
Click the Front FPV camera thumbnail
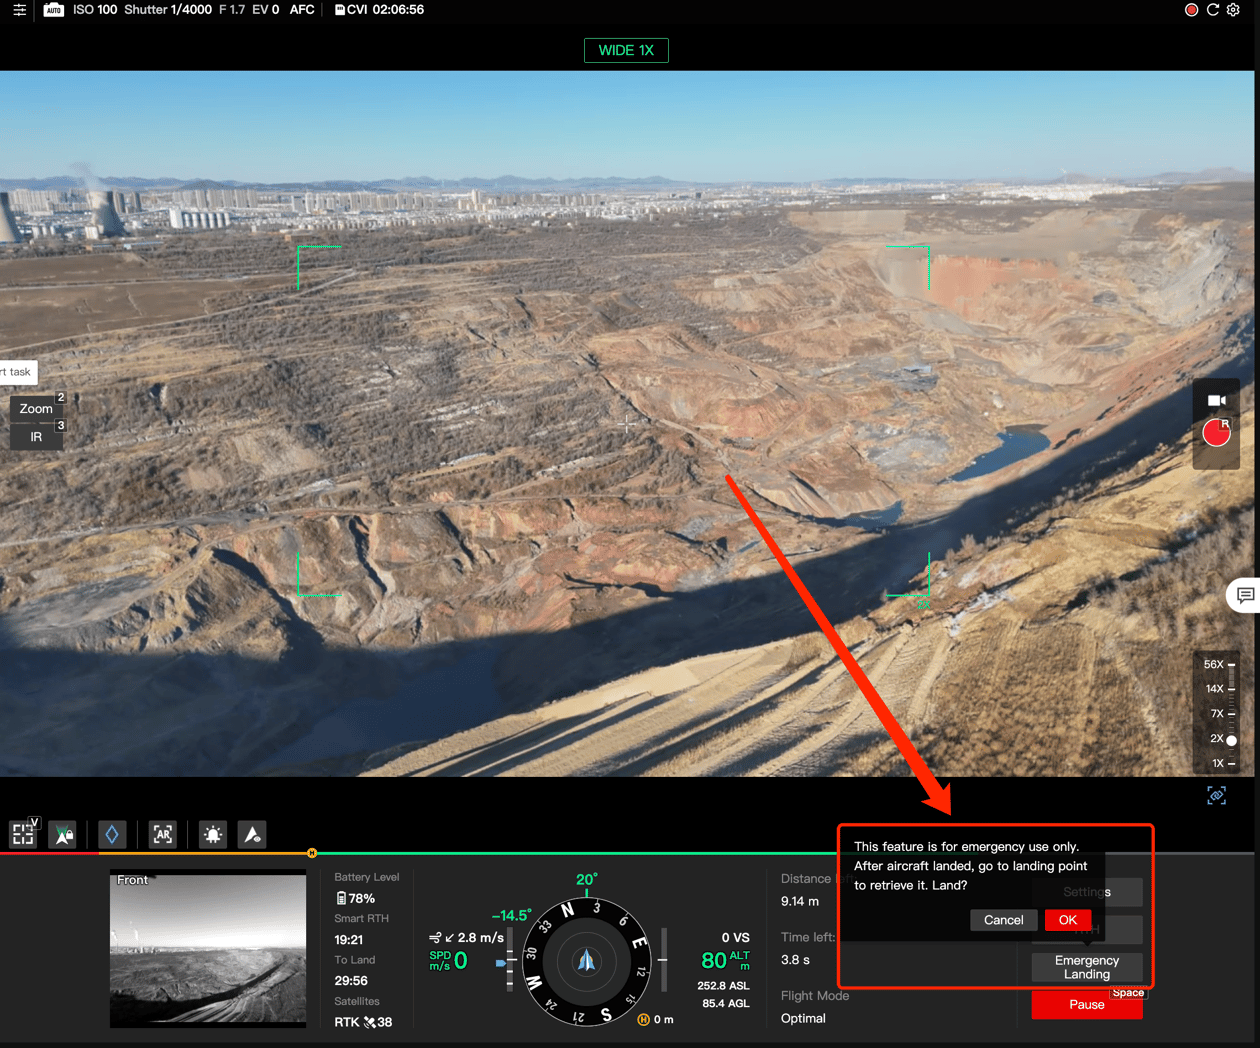point(207,950)
